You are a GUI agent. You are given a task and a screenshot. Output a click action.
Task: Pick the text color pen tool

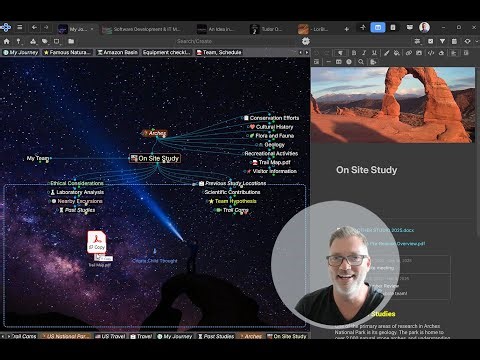[386, 53]
